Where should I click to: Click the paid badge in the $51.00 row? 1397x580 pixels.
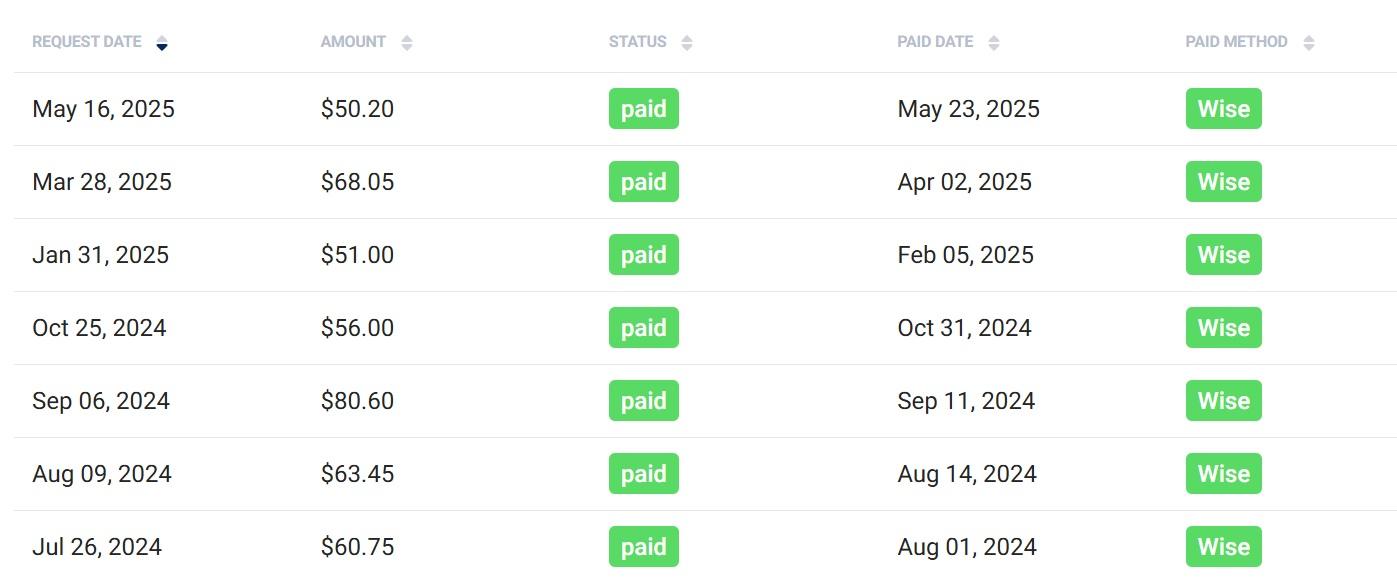pos(644,255)
